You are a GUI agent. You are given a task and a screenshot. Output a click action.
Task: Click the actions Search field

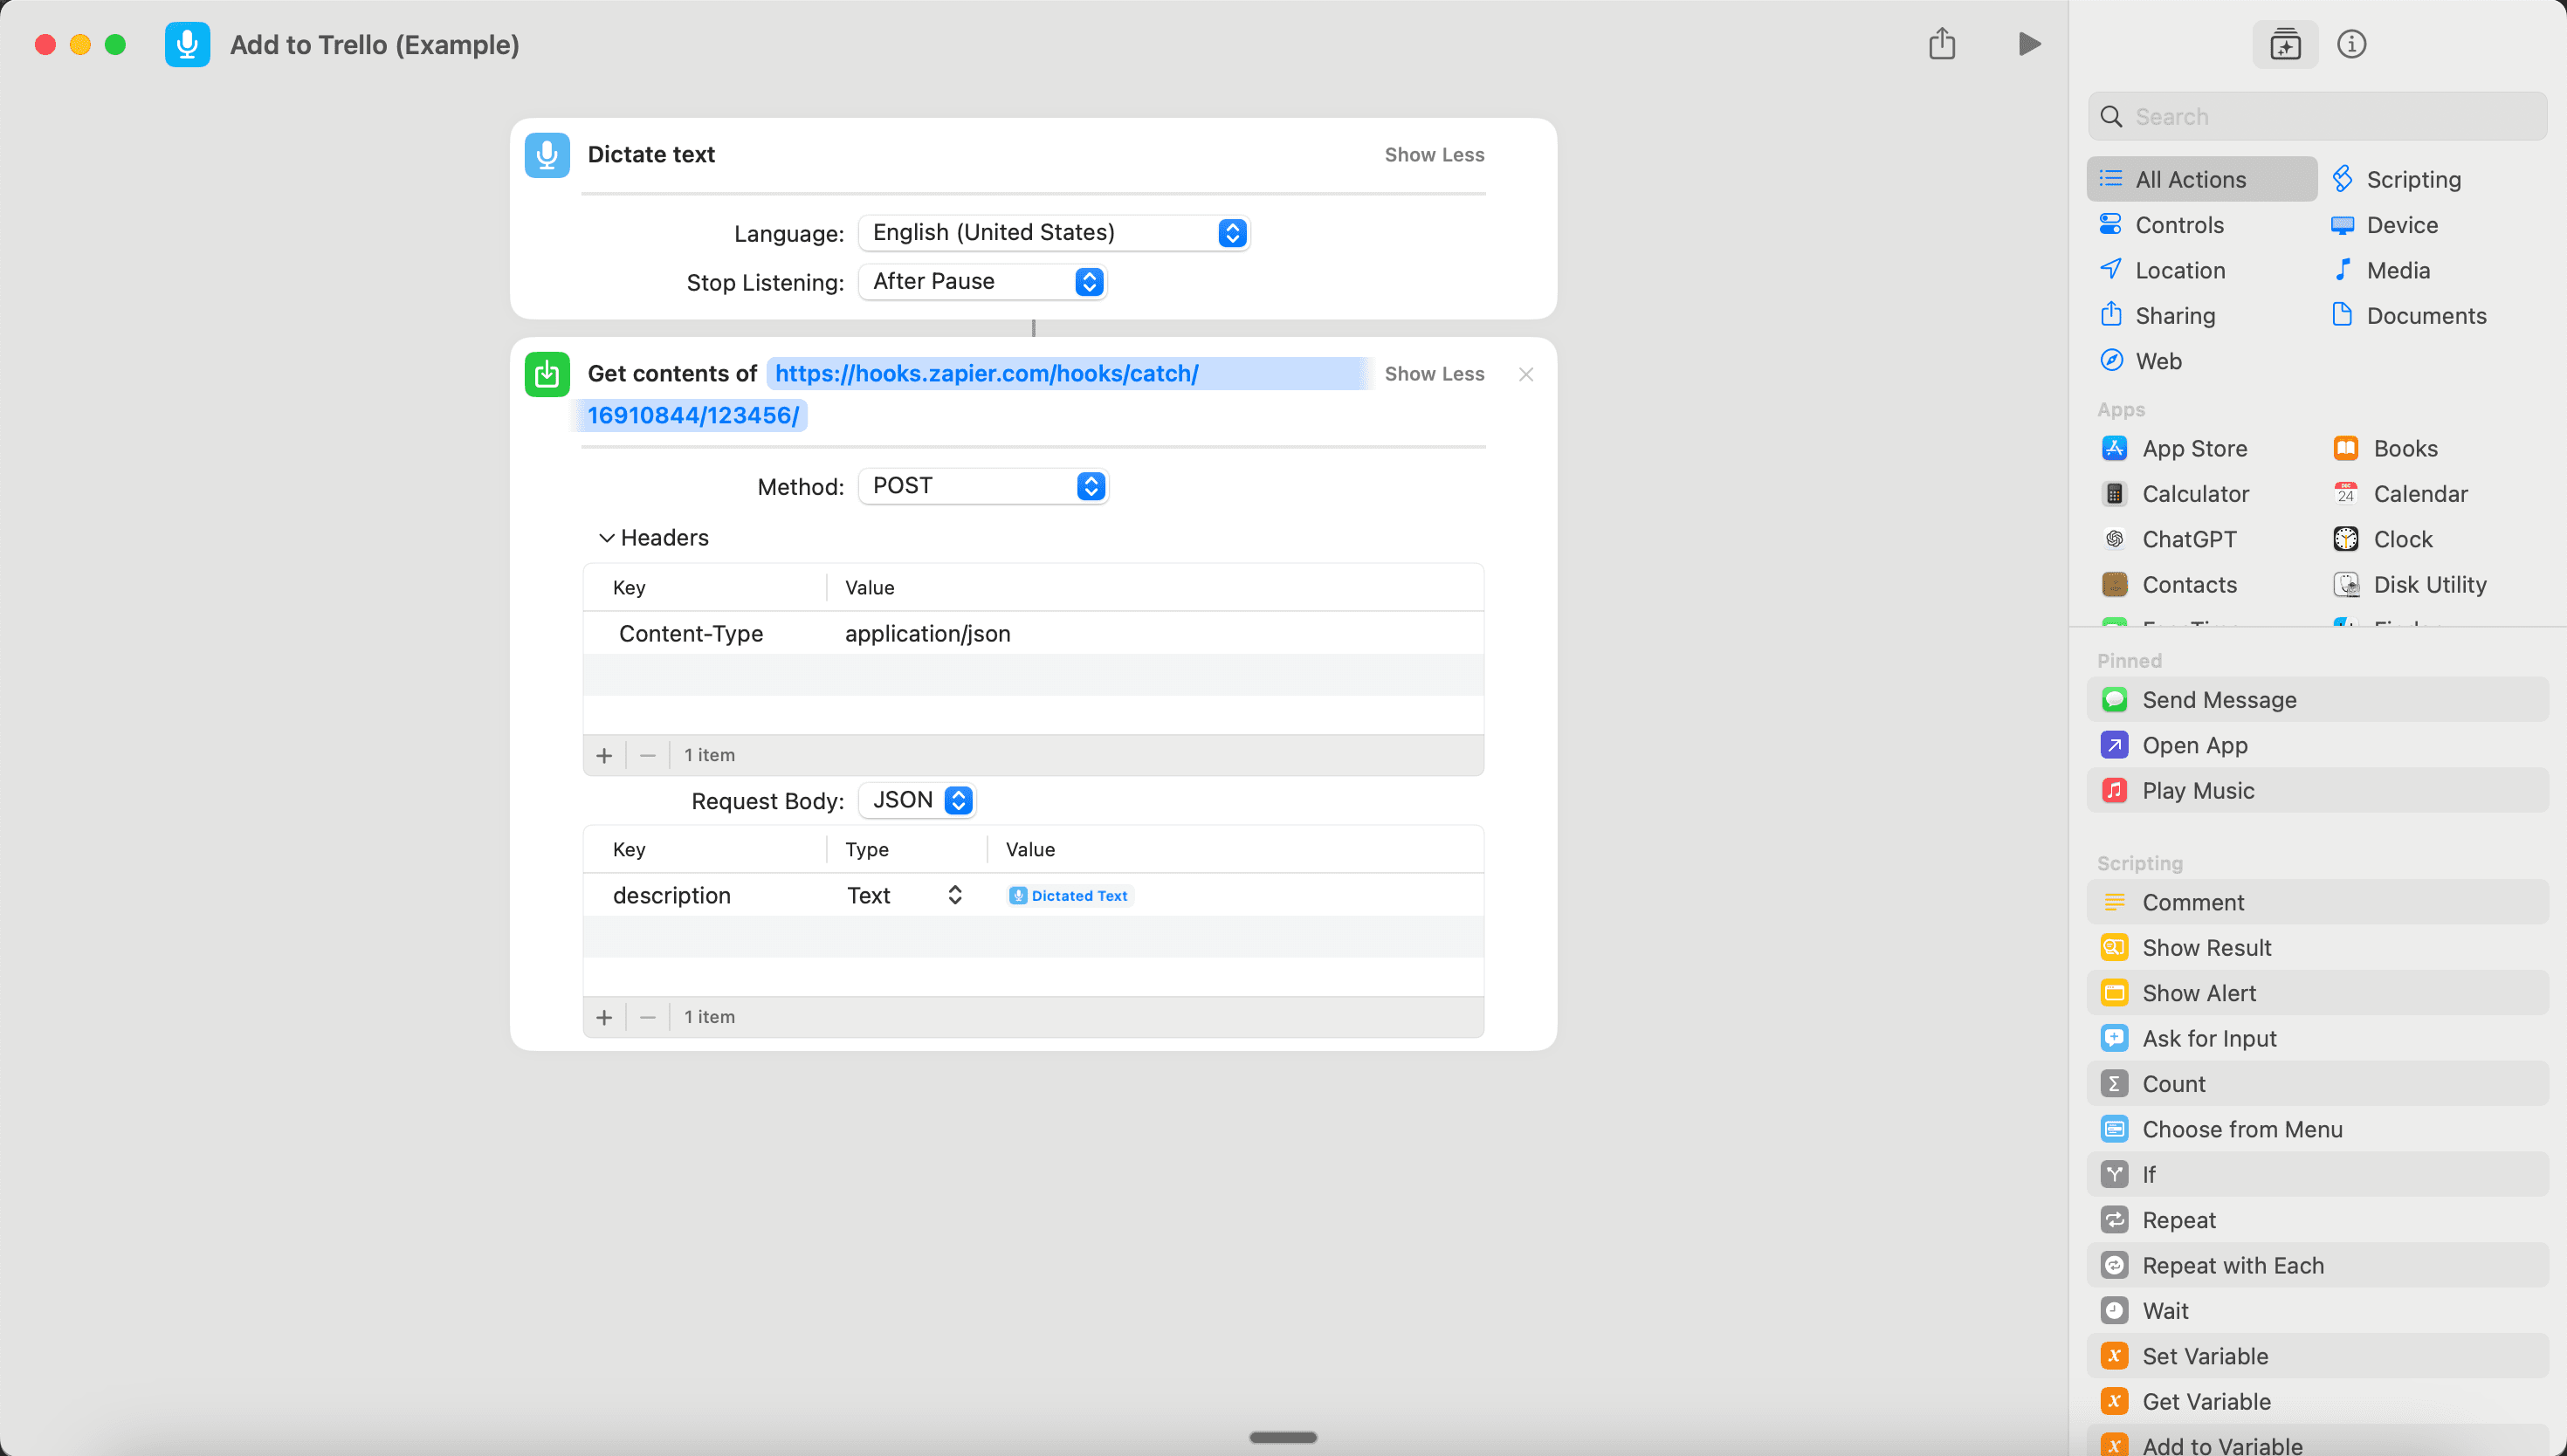pos(2317,116)
